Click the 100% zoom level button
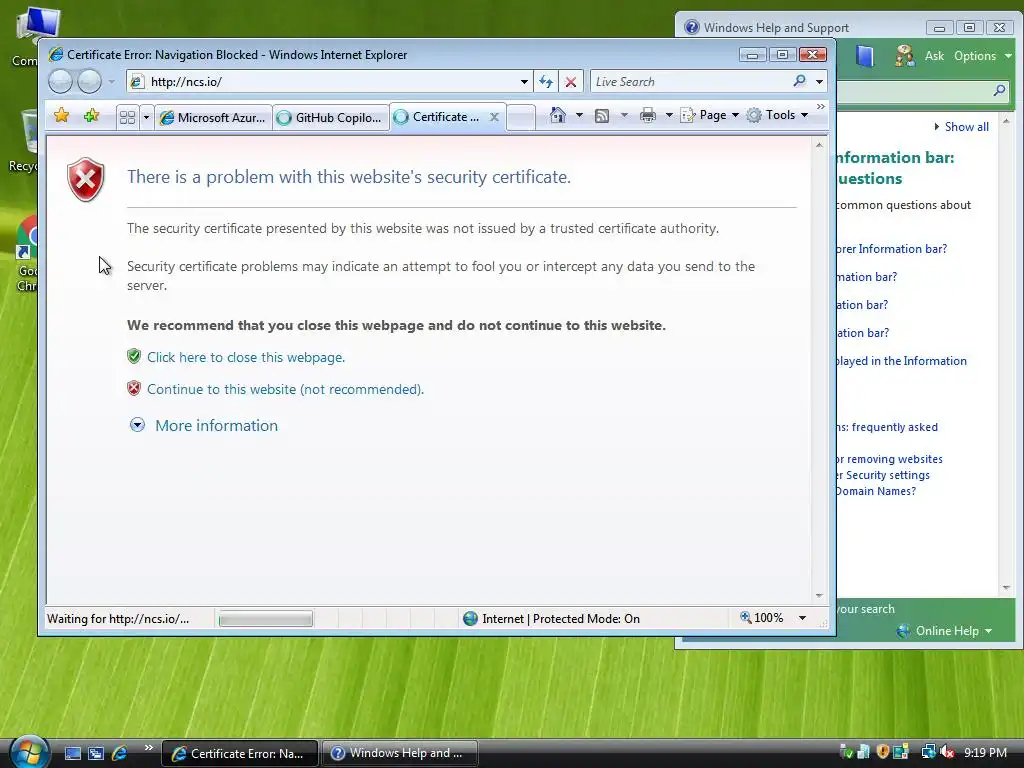The height and width of the screenshot is (768, 1024). click(761, 618)
